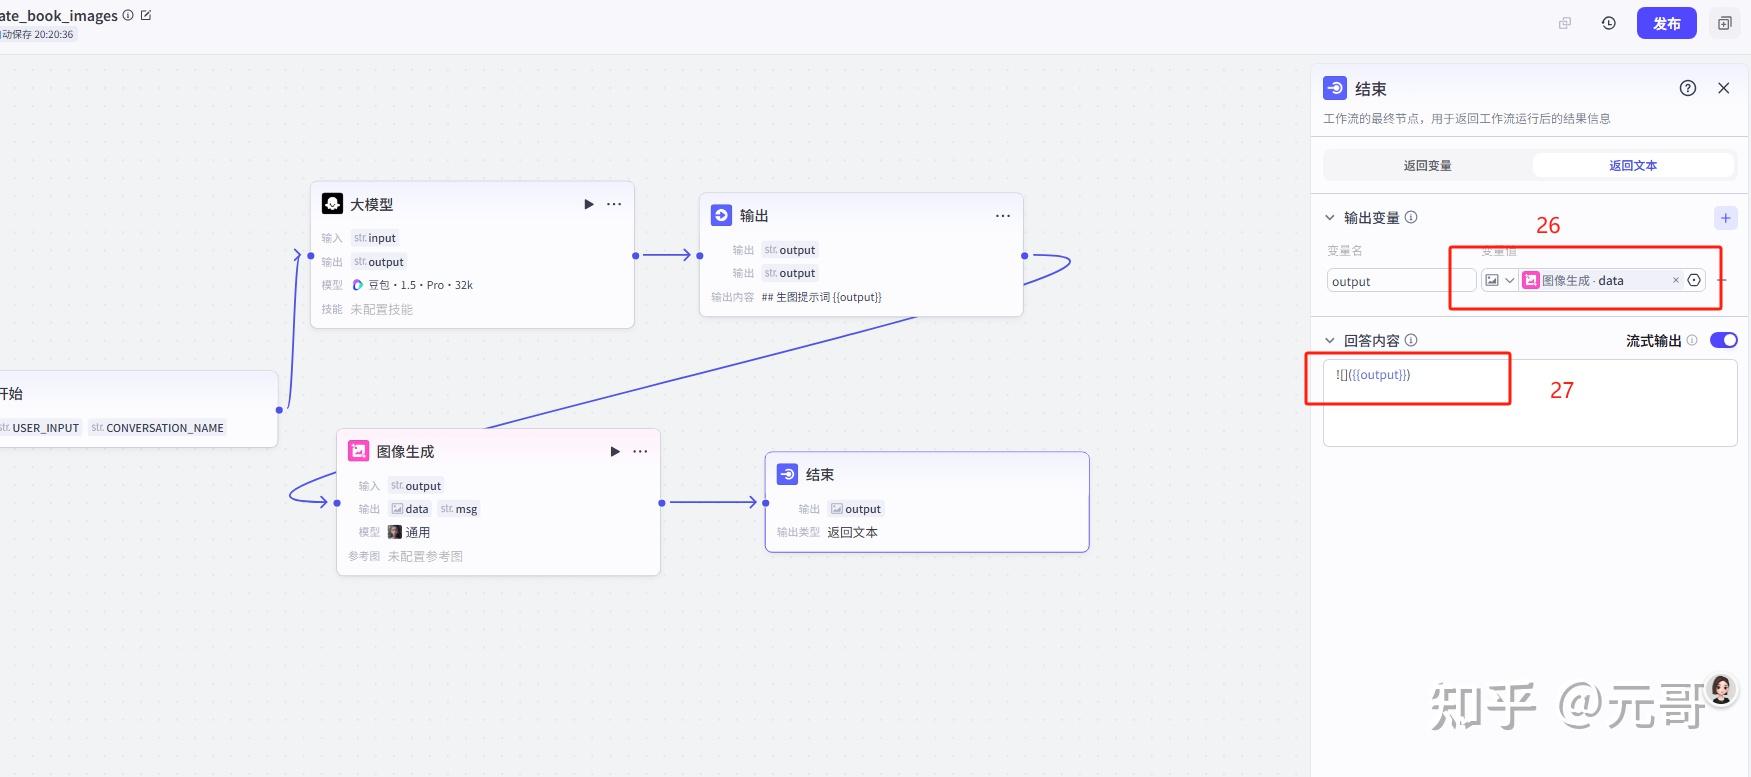
Task: Click the output variable name field
Action: (1400, 282)
